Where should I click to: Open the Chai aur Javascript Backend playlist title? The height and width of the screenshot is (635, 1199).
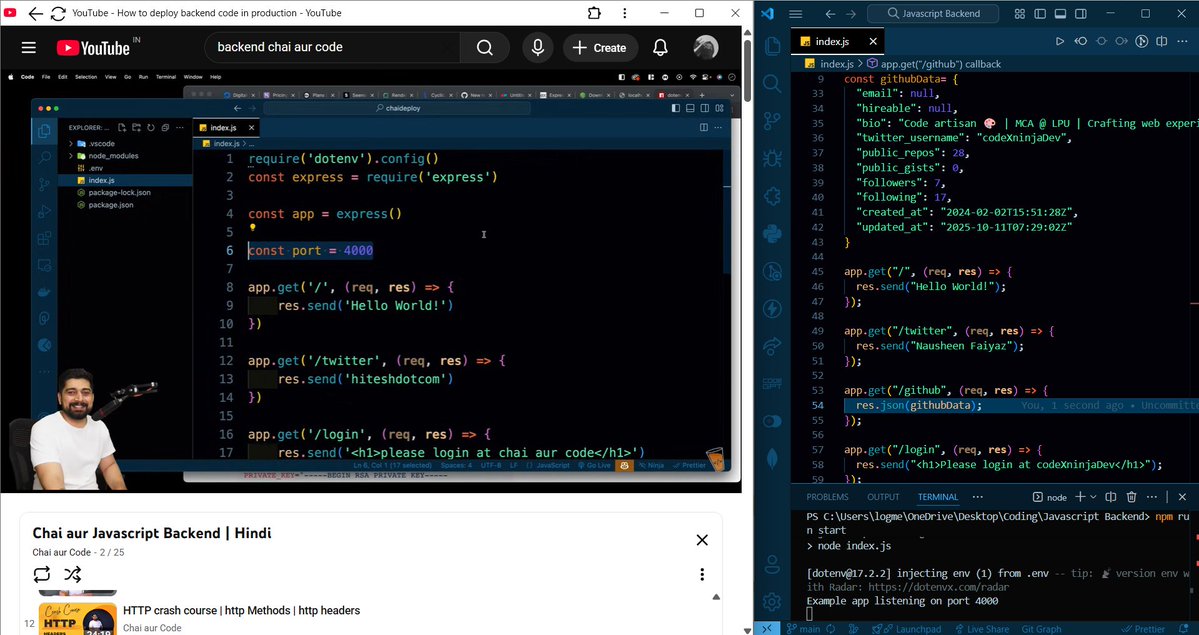point(151,533)
